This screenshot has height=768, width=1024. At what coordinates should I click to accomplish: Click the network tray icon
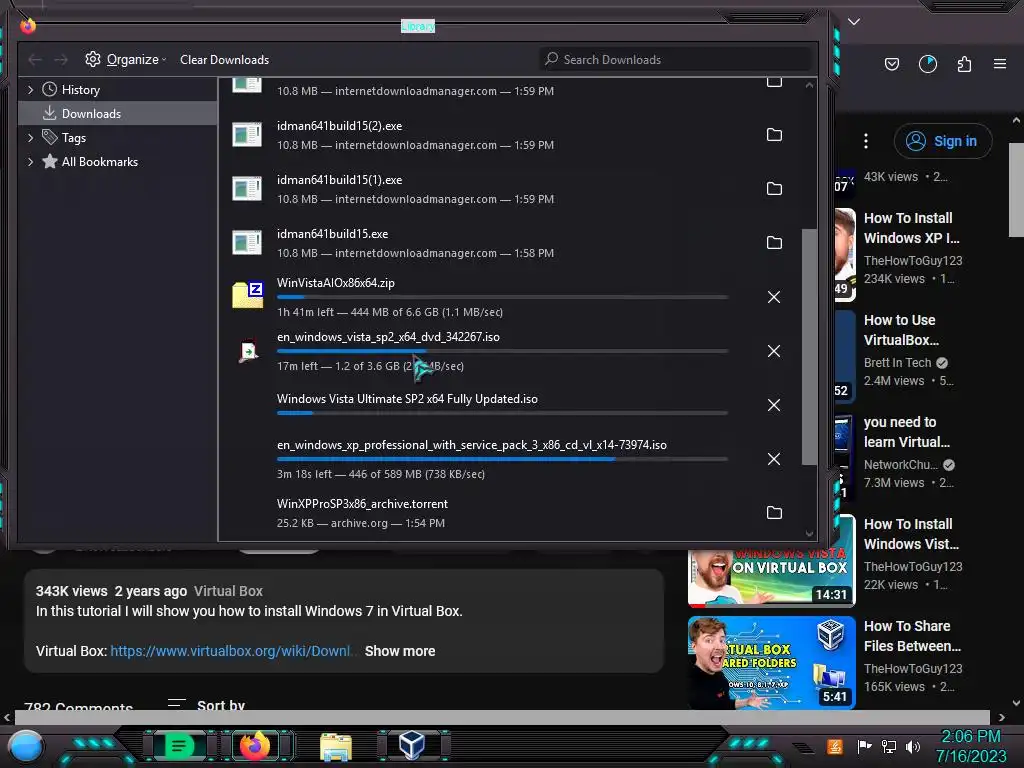pos(889,746)
